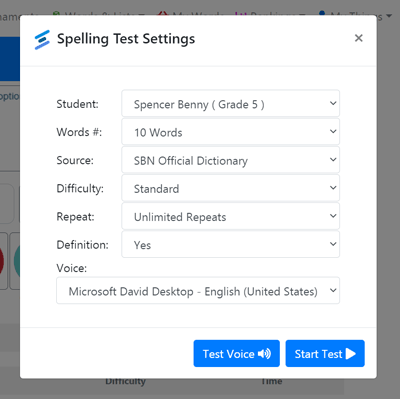Click the Voice: label
Screen dimensions: 400x399
(72, 268)
